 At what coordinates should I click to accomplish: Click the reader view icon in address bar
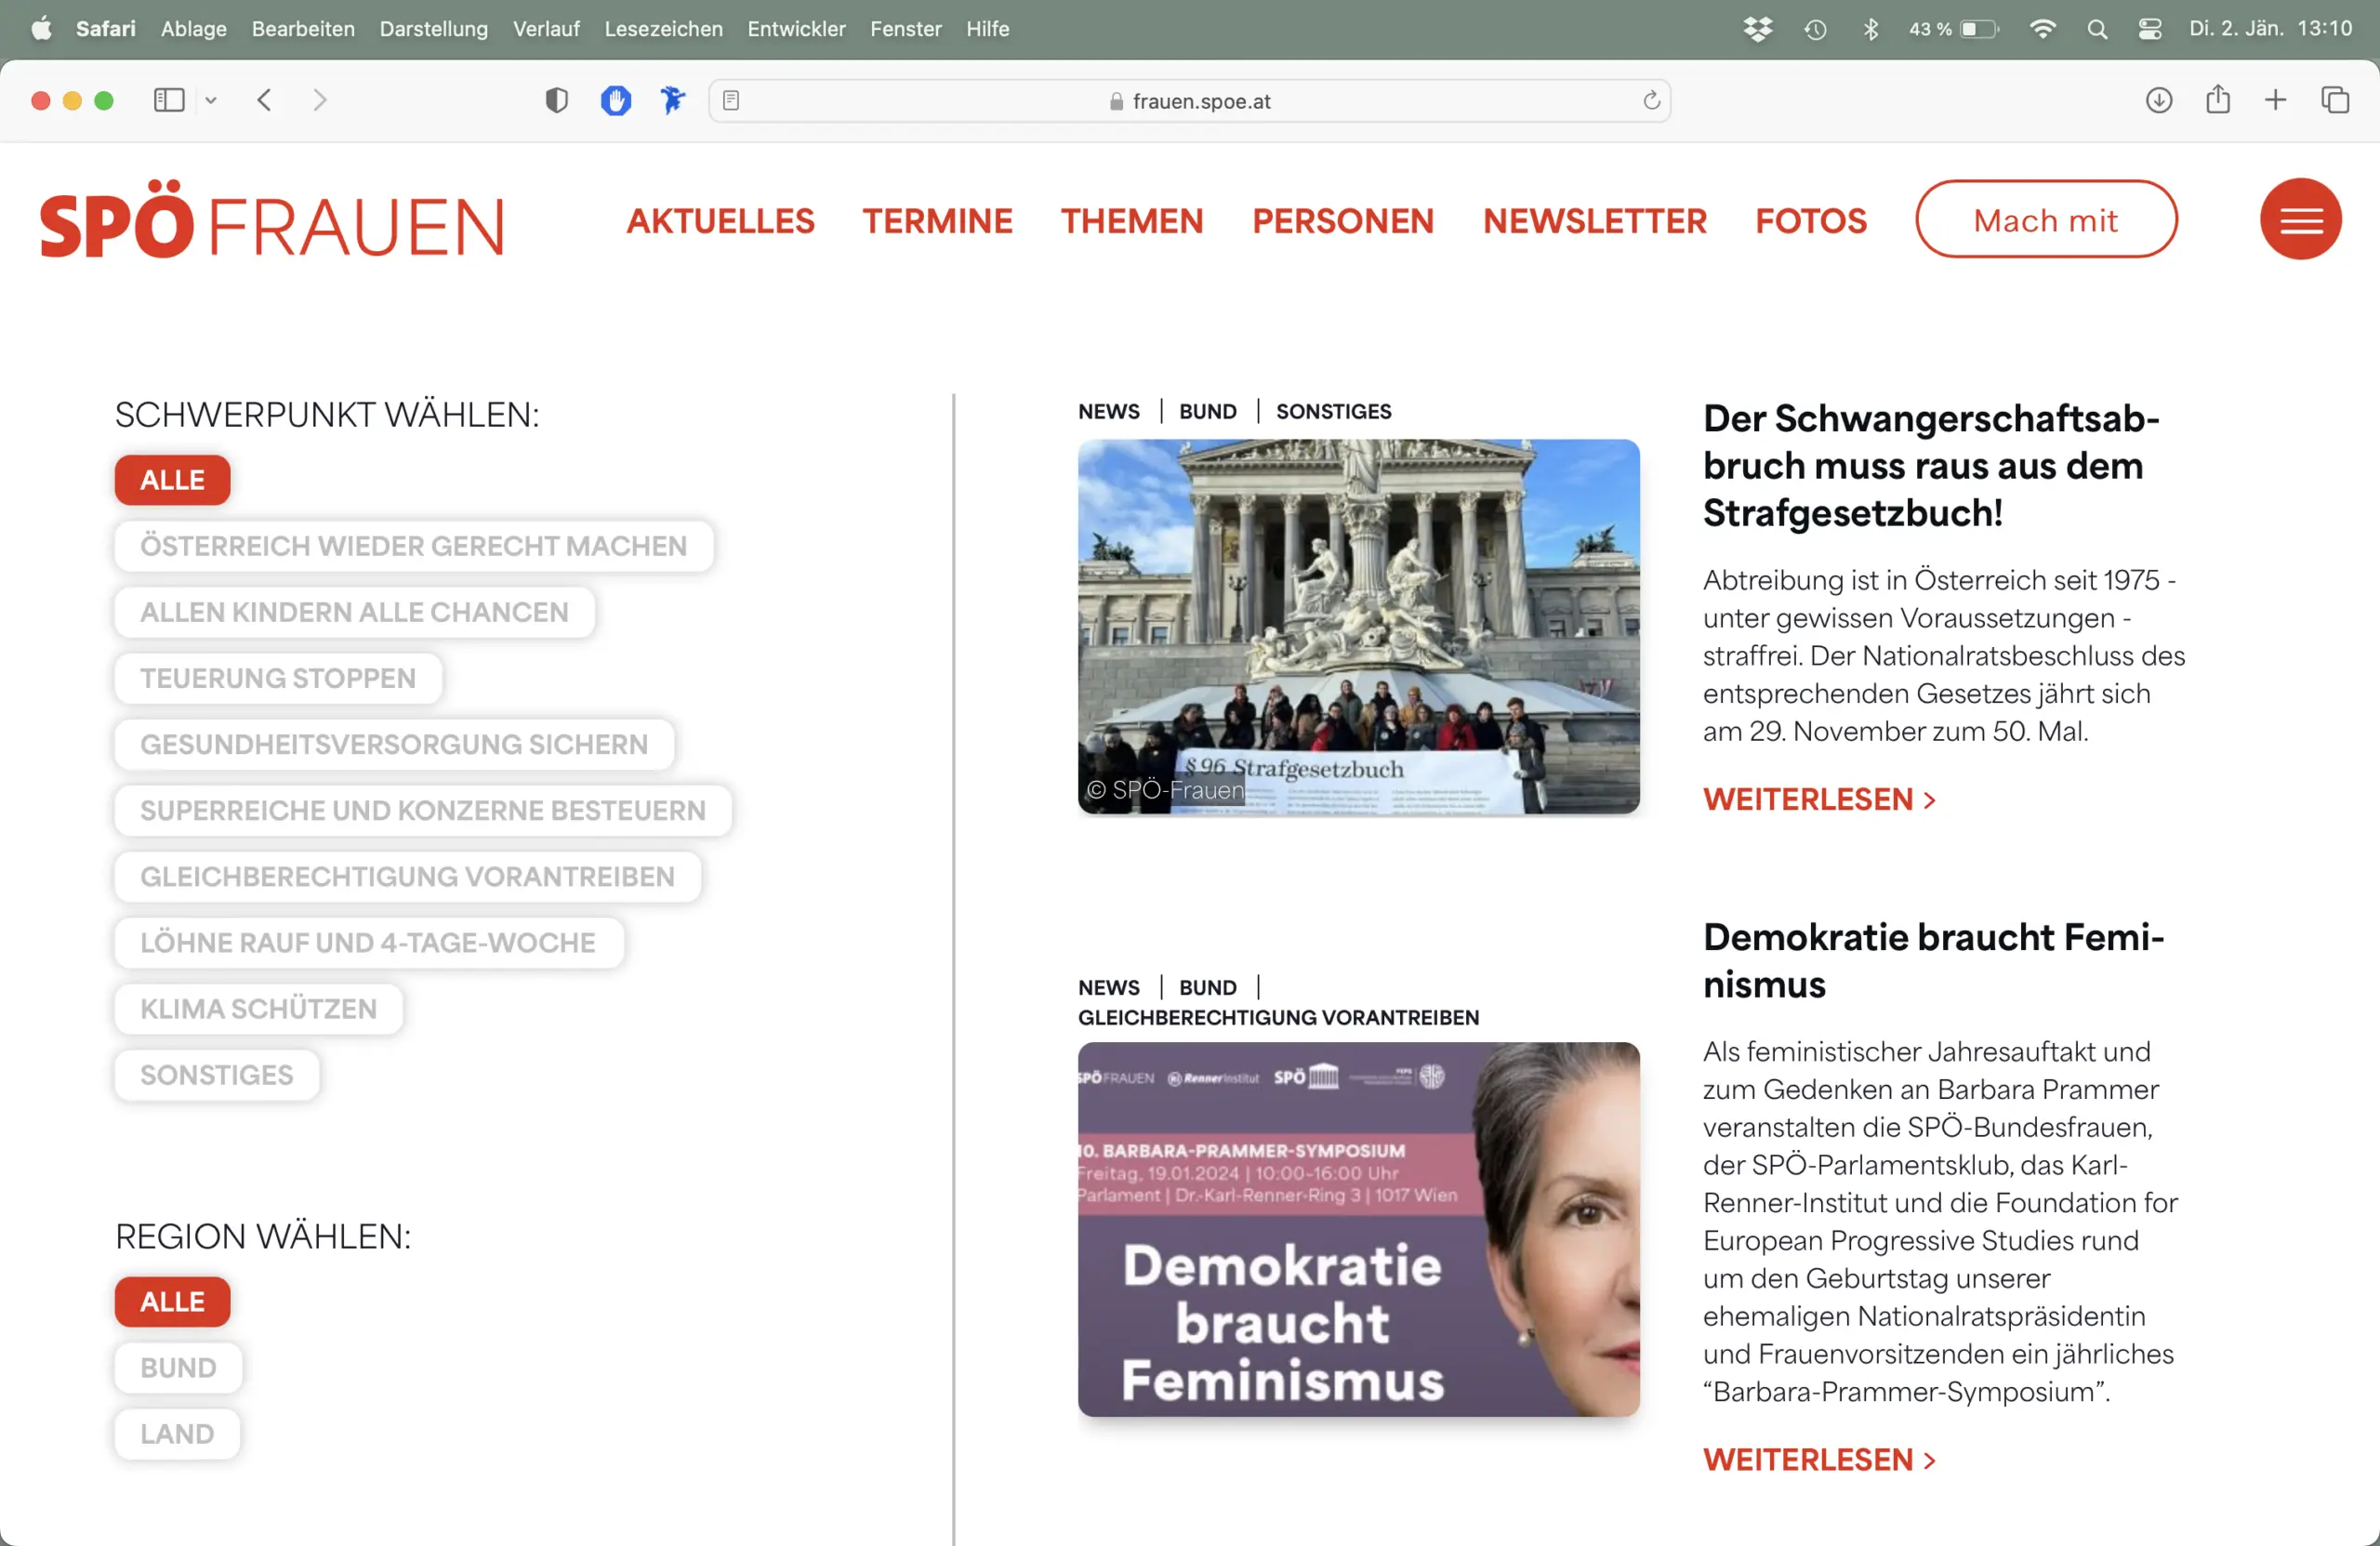pos(731,100)
